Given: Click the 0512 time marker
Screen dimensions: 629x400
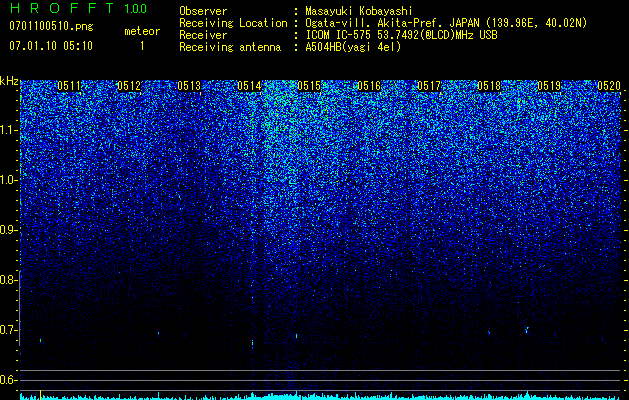Looking at the screenshot, I should coord(129,86).
